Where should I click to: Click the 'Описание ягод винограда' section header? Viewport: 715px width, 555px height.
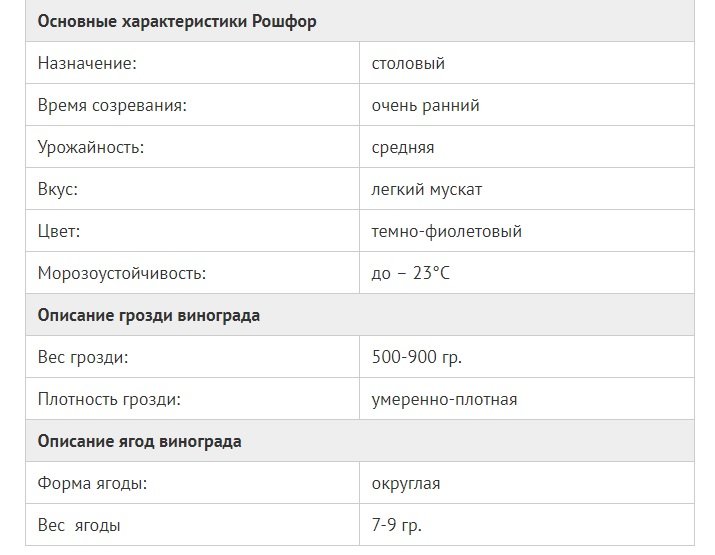(x=139, y=441)
